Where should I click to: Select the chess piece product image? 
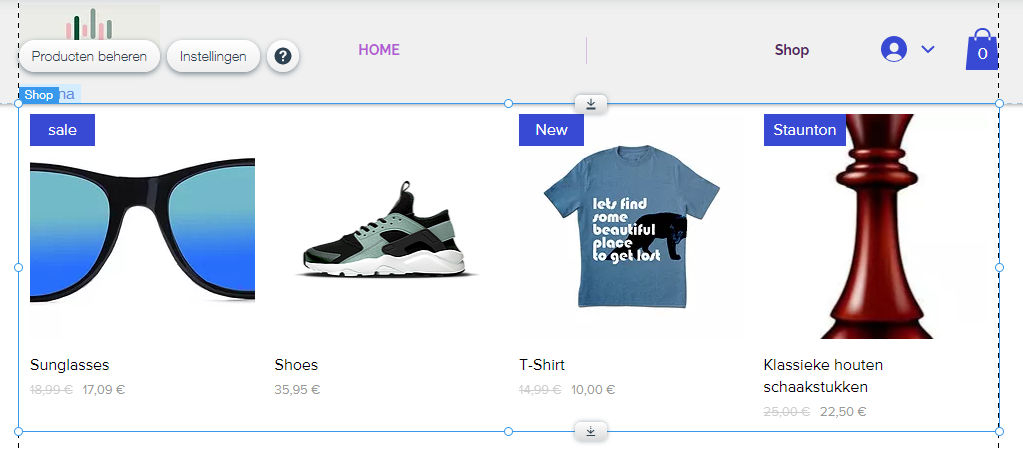click(876, 226)
